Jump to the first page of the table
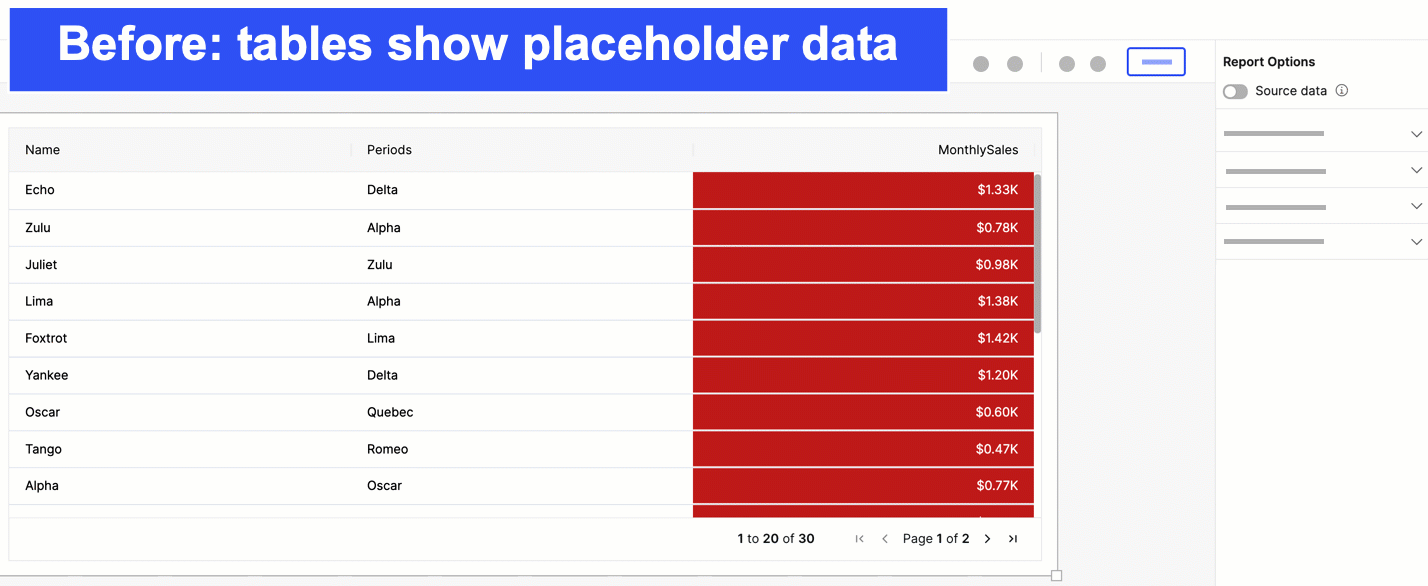The width and height of the screenshot is (1428, 586). point(859,538)
